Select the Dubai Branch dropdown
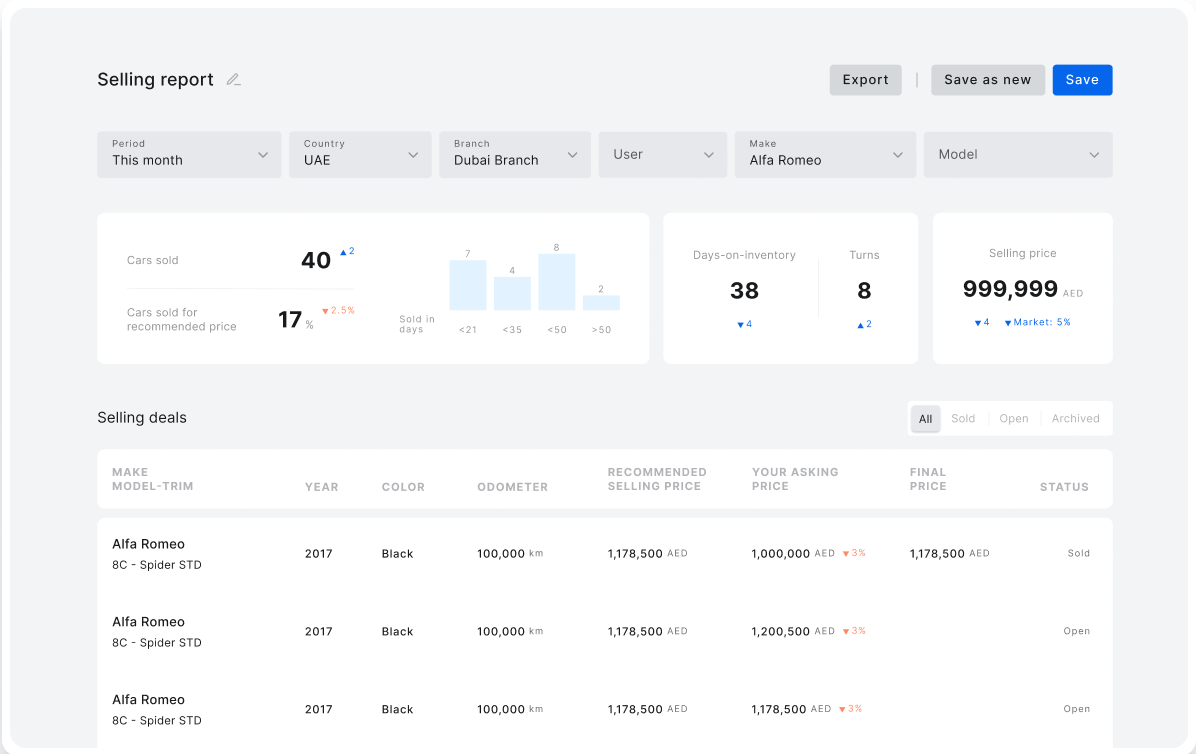The width and height of the screenshot is (1196, 754). click(x=514, y=155)
